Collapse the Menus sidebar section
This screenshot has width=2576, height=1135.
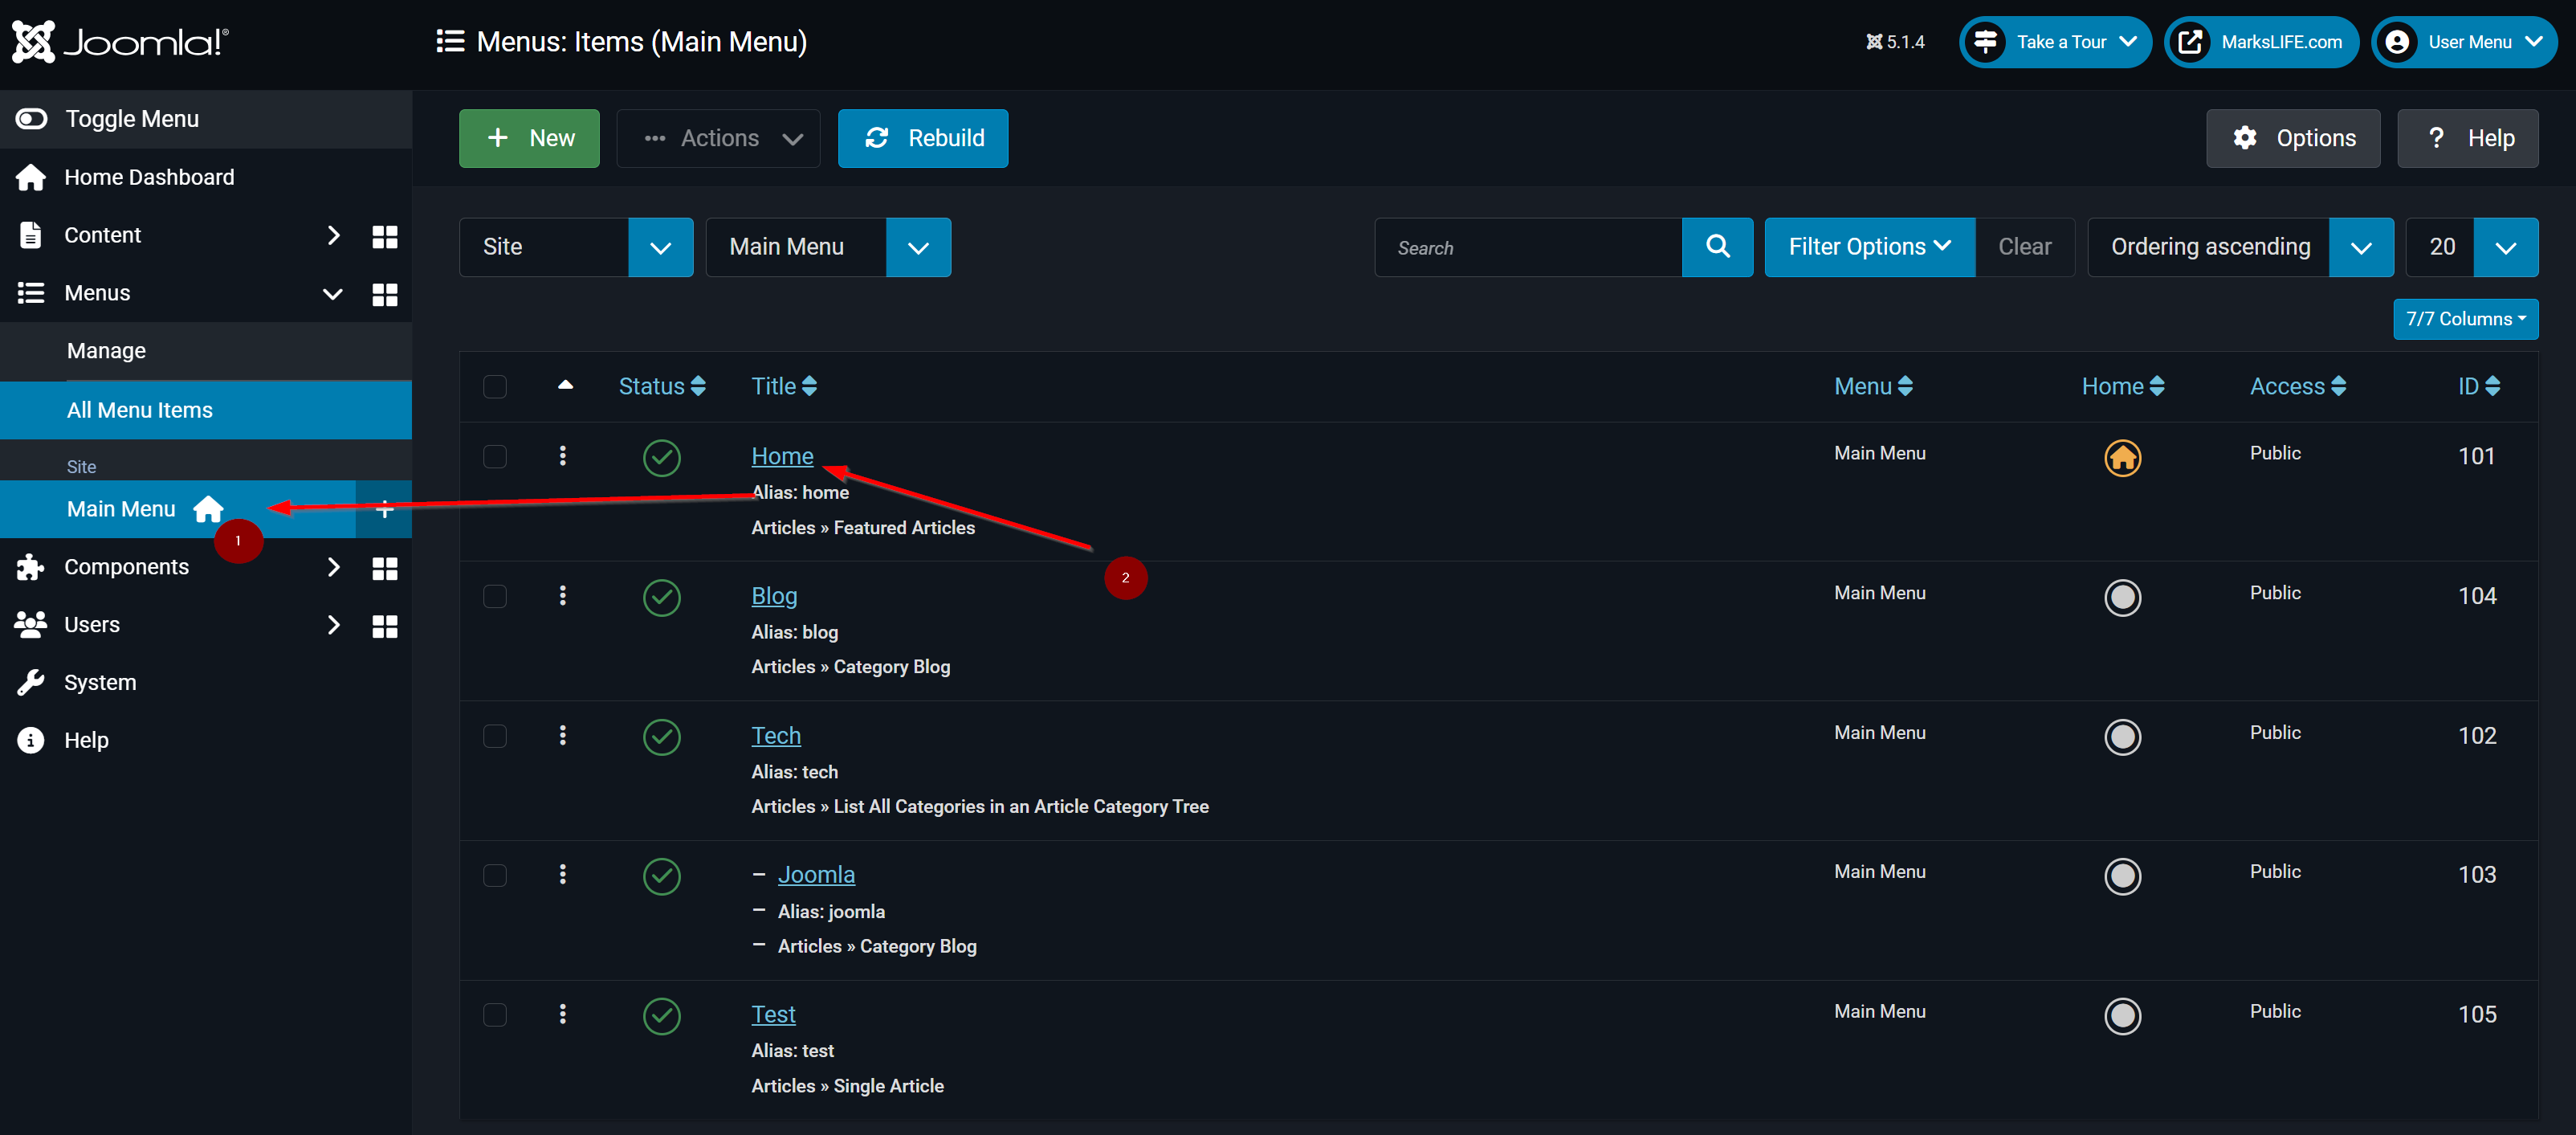[333, 294]
